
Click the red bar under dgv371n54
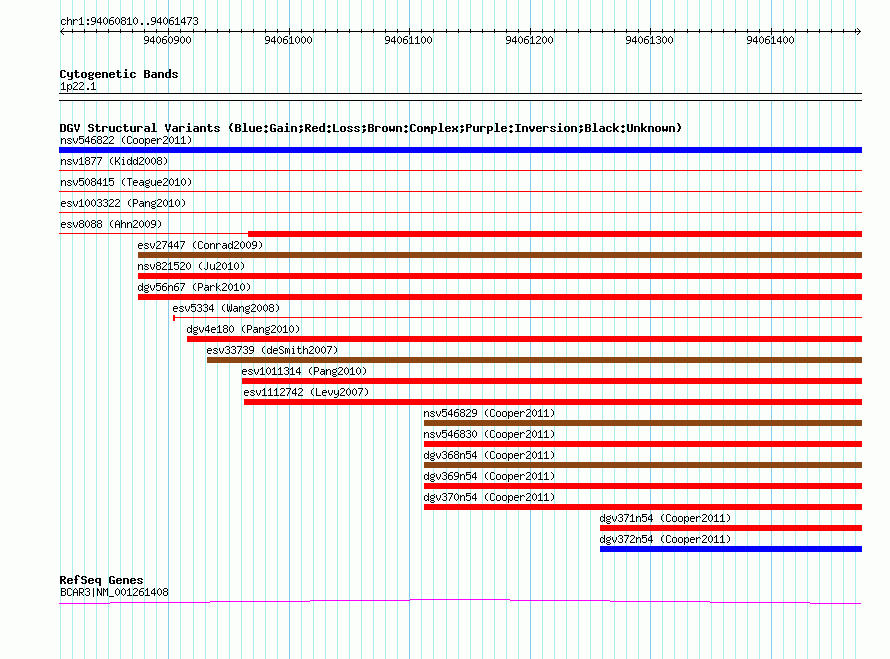(x=731, y=528)
